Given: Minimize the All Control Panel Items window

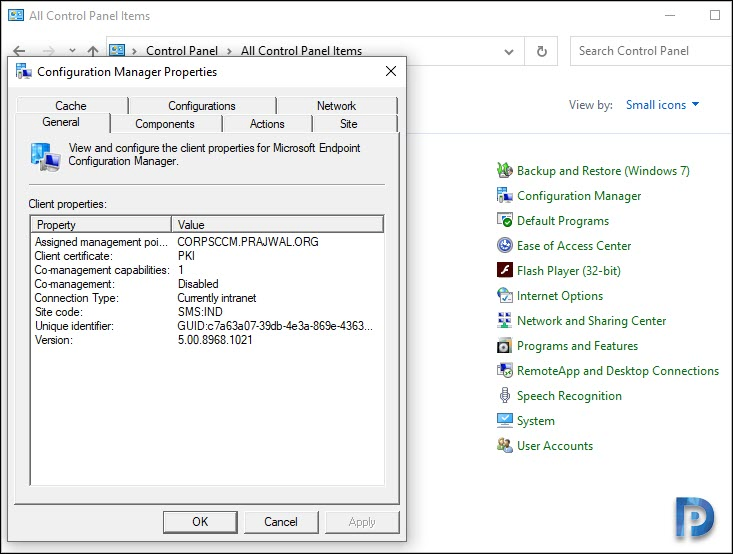Looking at the screenshot, I should 670,15.
